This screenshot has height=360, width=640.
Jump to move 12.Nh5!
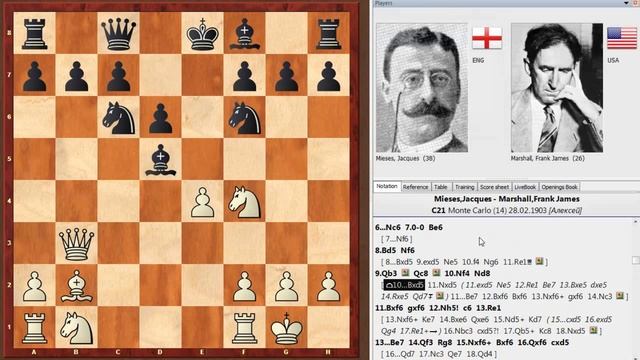(x=444, y=308)
